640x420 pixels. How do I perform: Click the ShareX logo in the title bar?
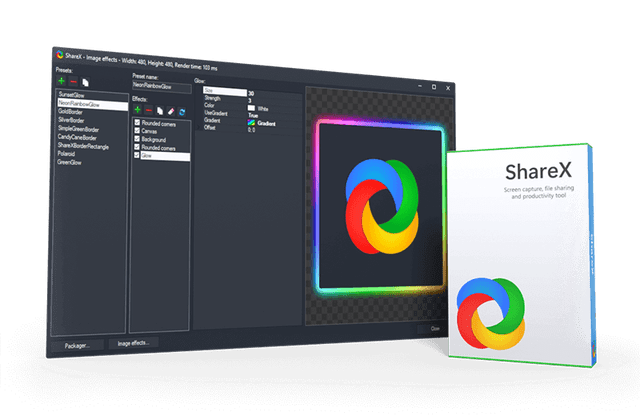[60, 54]
